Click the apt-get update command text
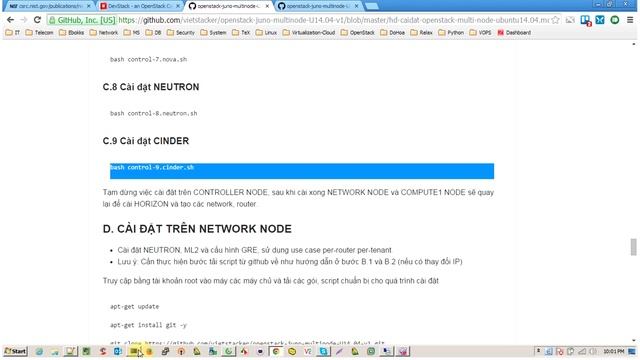This screenshot has height=360, width=640. click(134, 307)
